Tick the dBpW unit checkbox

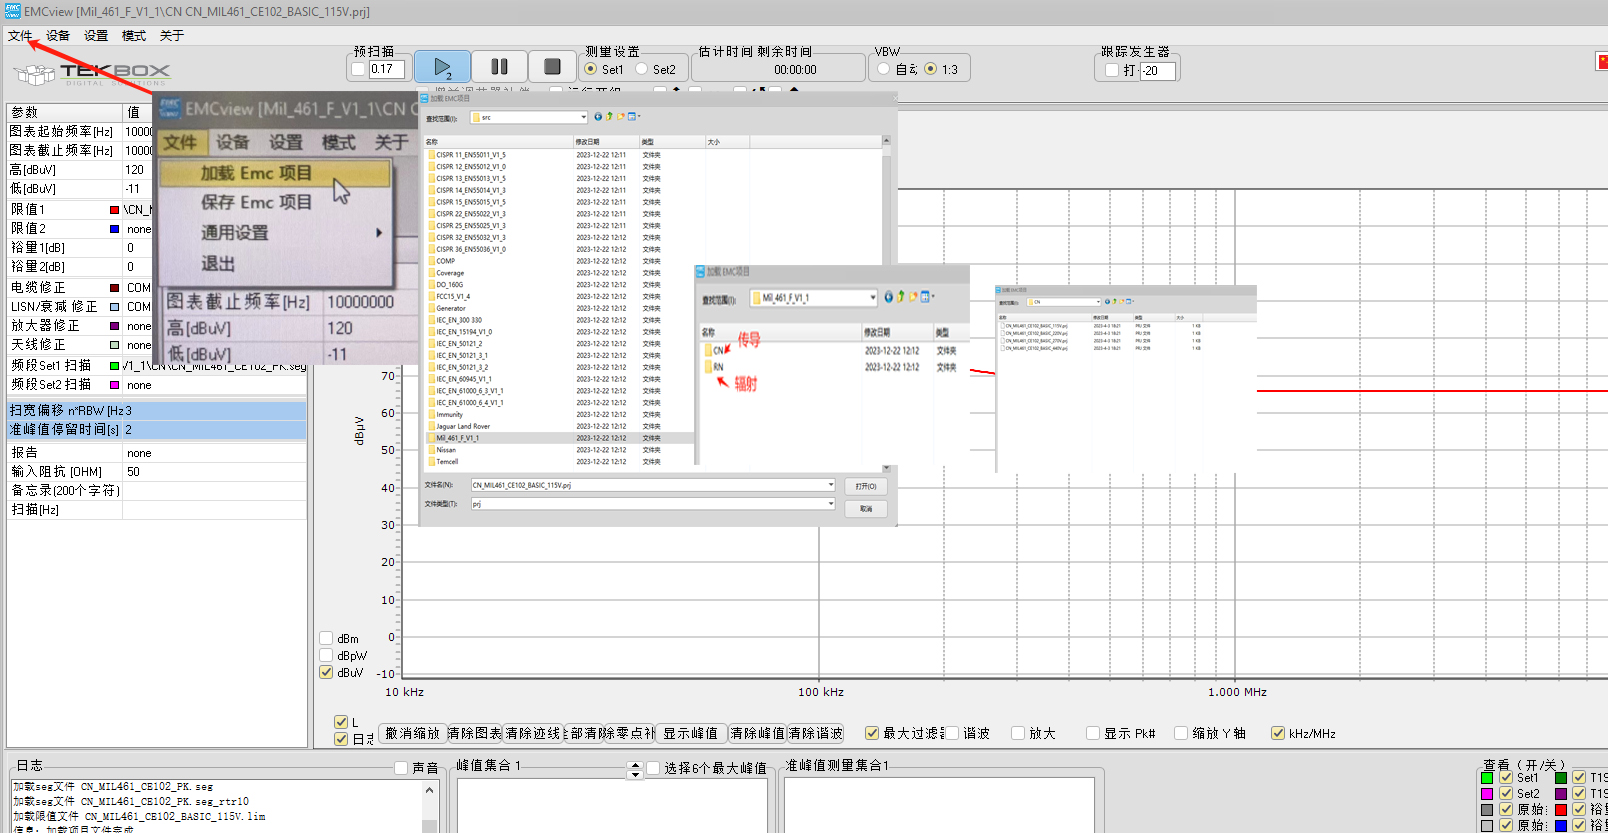click(326, 656)
